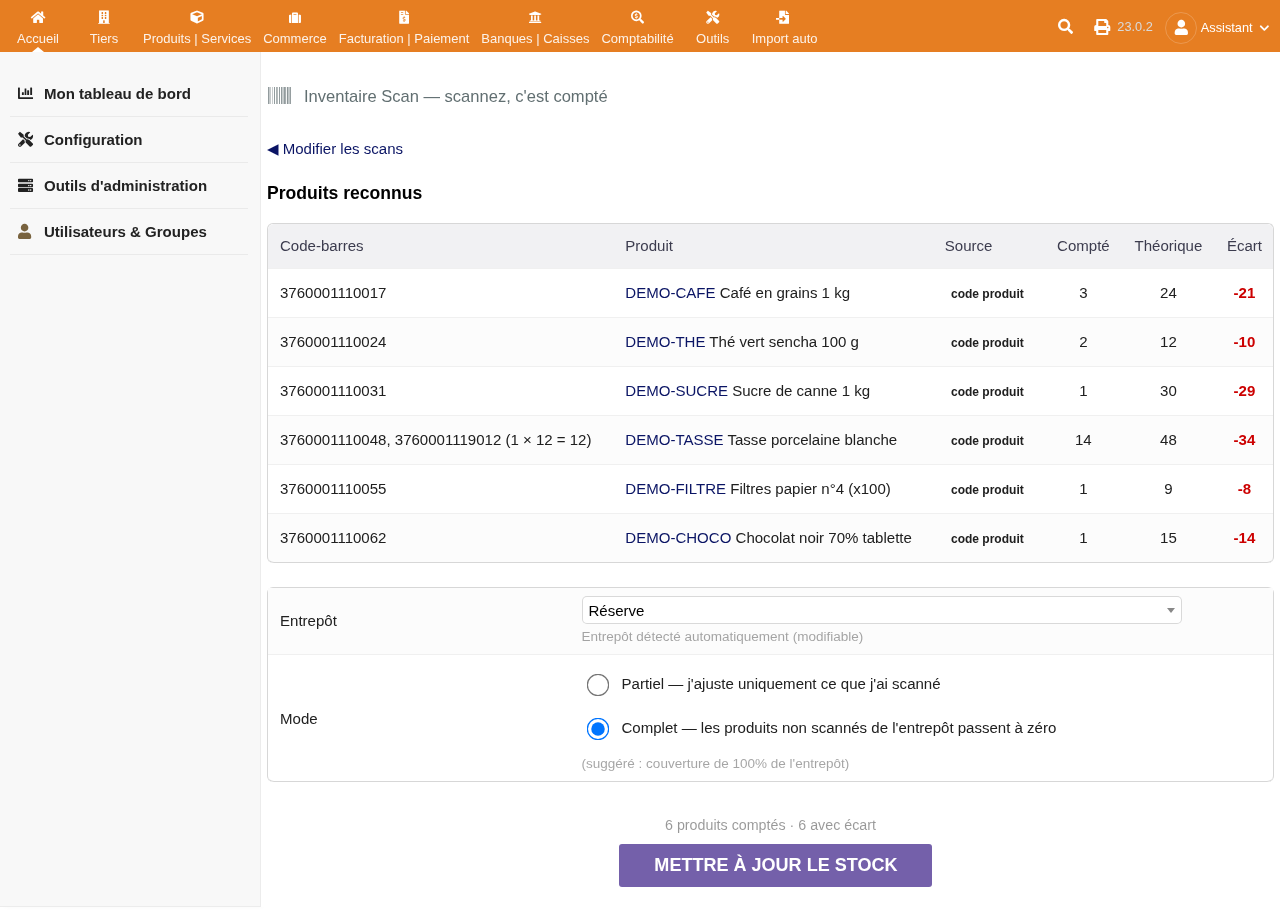Viewport: 1280px width, 910px height.
Task: Open the Outils tools icon
Action: (713, 17)
